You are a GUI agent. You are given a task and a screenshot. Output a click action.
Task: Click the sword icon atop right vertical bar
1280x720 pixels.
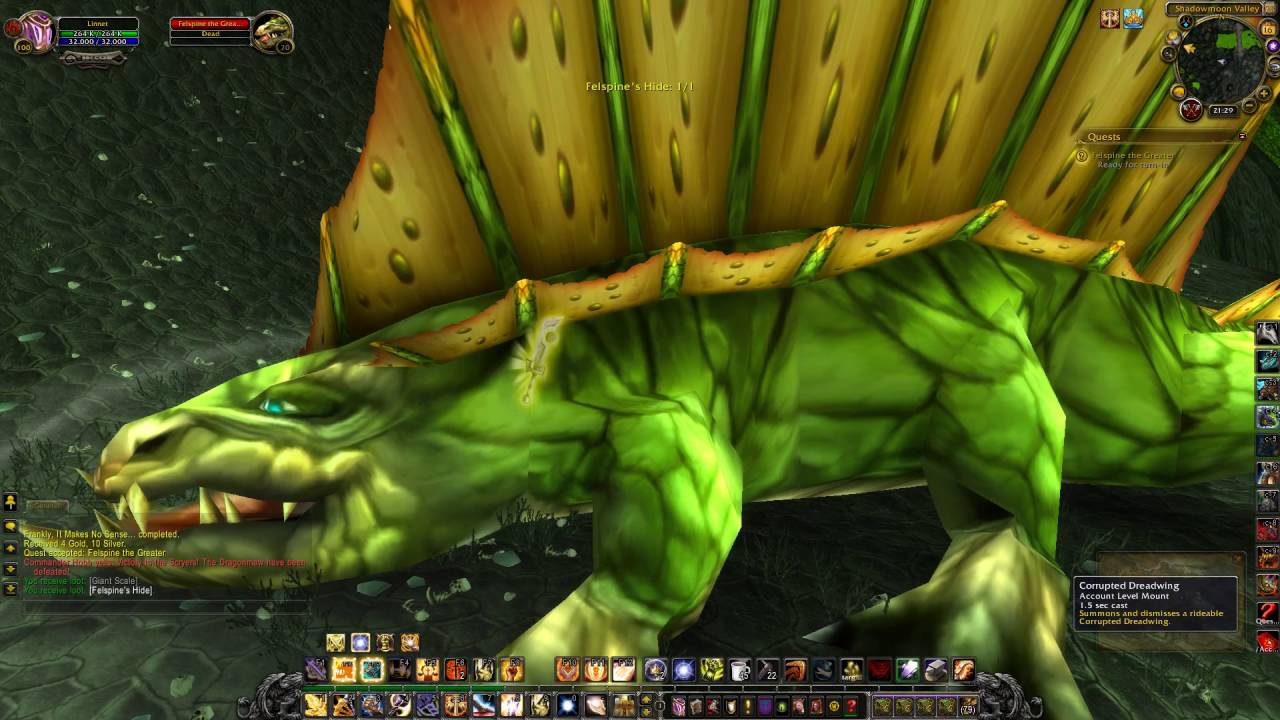coord(1267,333)
